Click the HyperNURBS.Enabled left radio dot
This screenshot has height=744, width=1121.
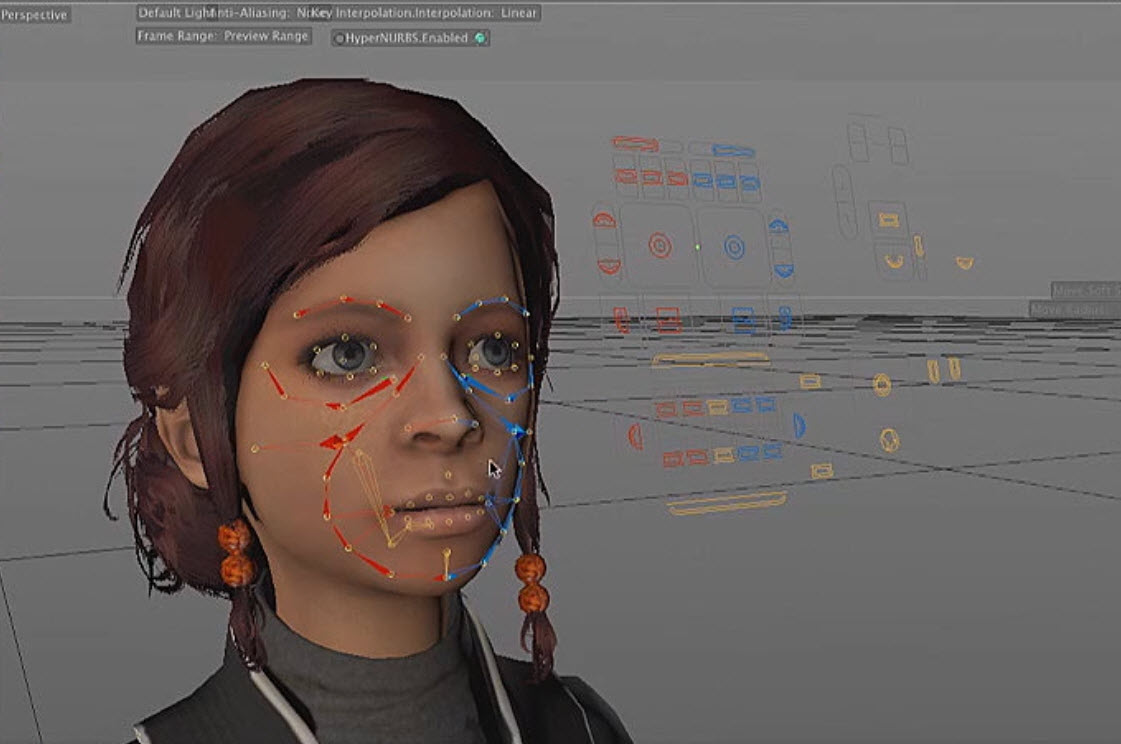pyautogui.click(x=339, y=38)
